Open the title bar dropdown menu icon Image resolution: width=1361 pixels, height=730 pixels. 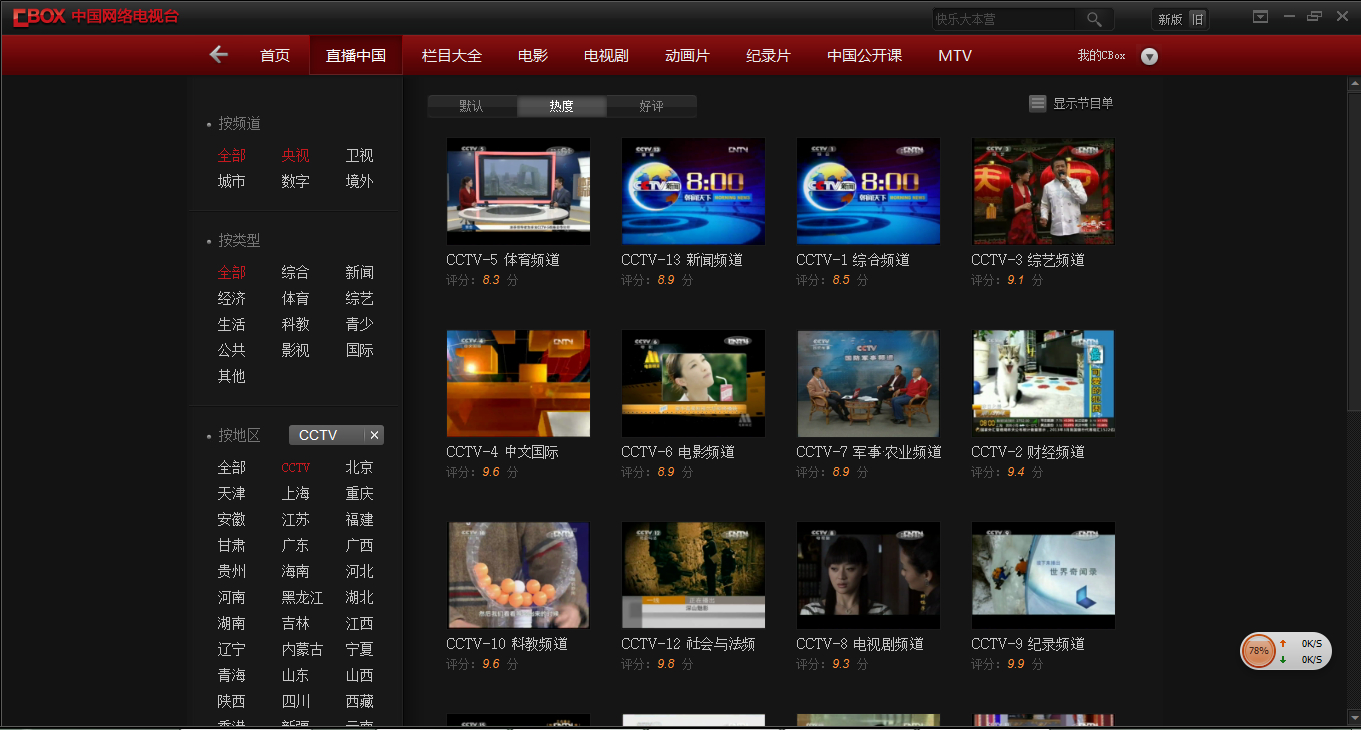pos(1260,16)
